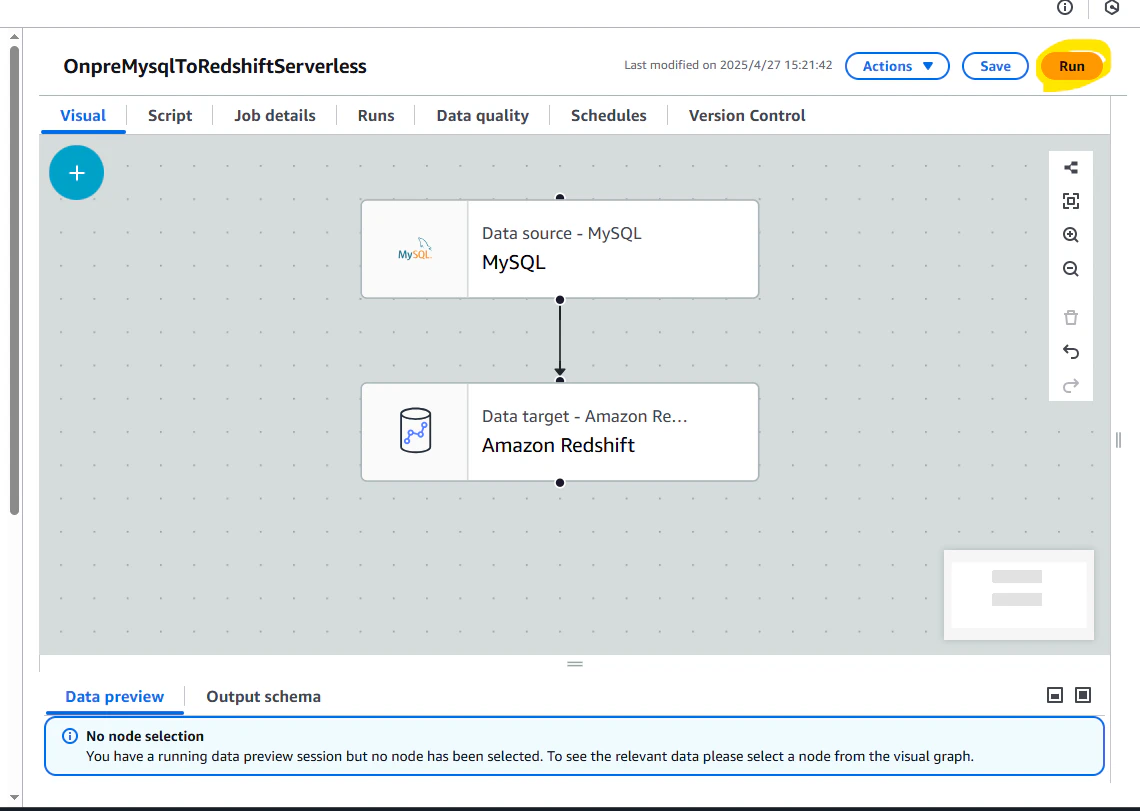This screenshot has height=811, width=1140.
Task: Go to the Runs tab
Action: tap(376, 116)
